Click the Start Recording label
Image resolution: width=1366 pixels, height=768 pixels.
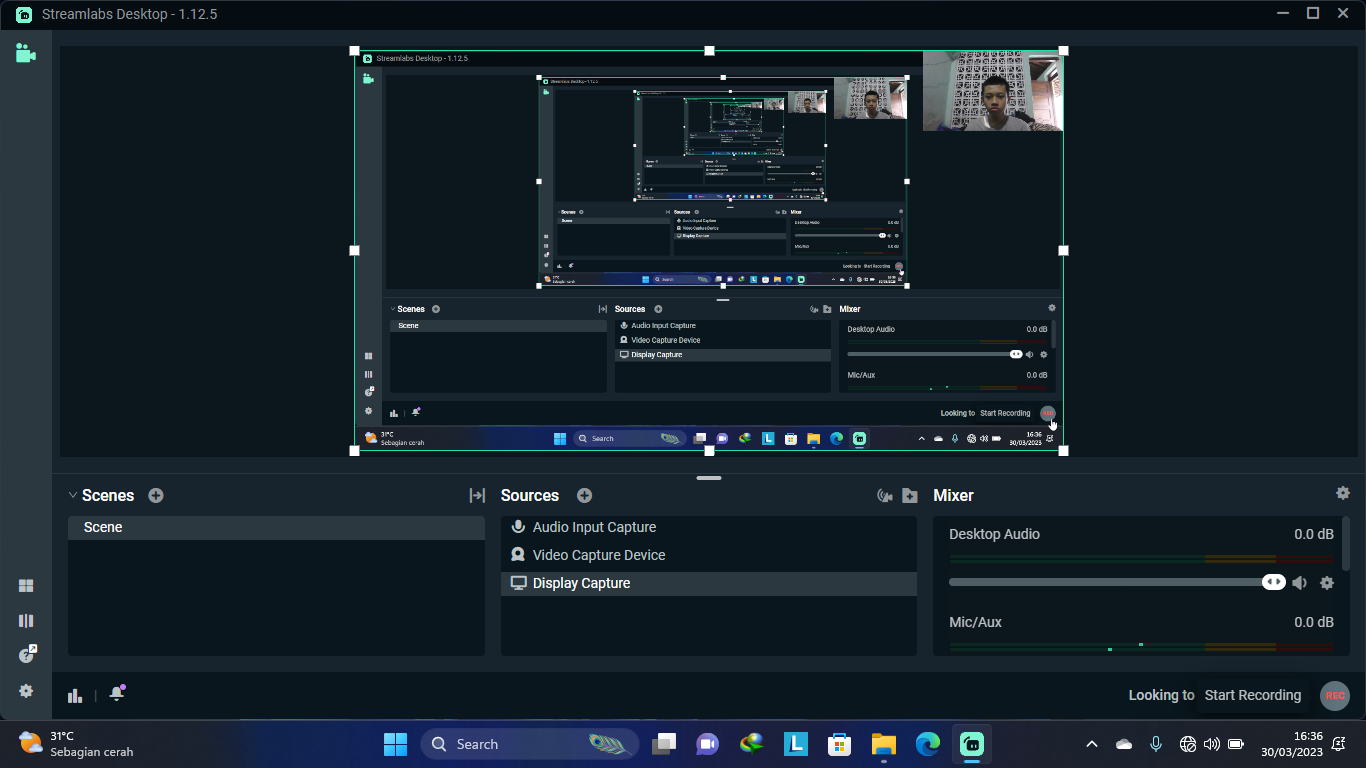pos(1253,695)
